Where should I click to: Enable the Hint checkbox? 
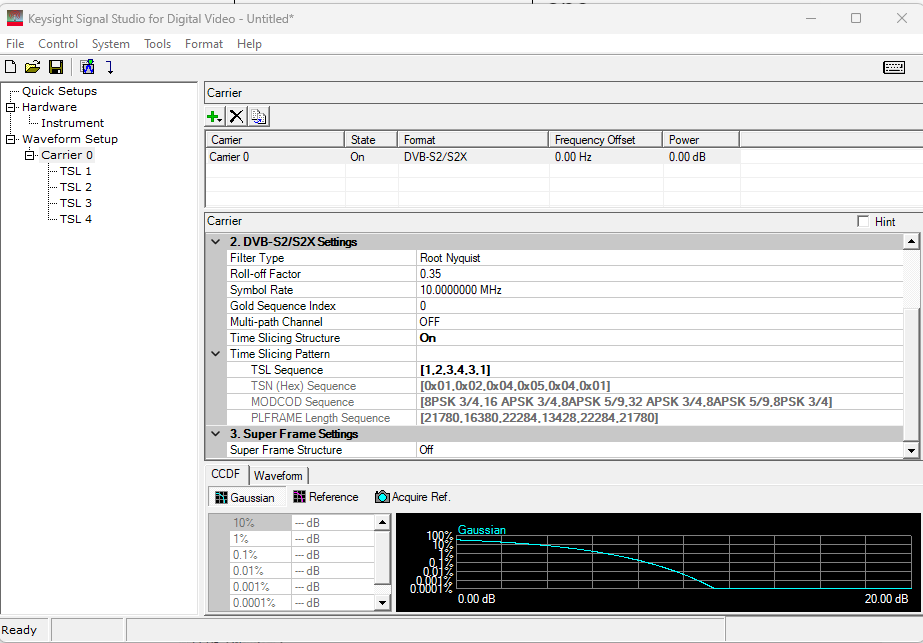point(863,221)
